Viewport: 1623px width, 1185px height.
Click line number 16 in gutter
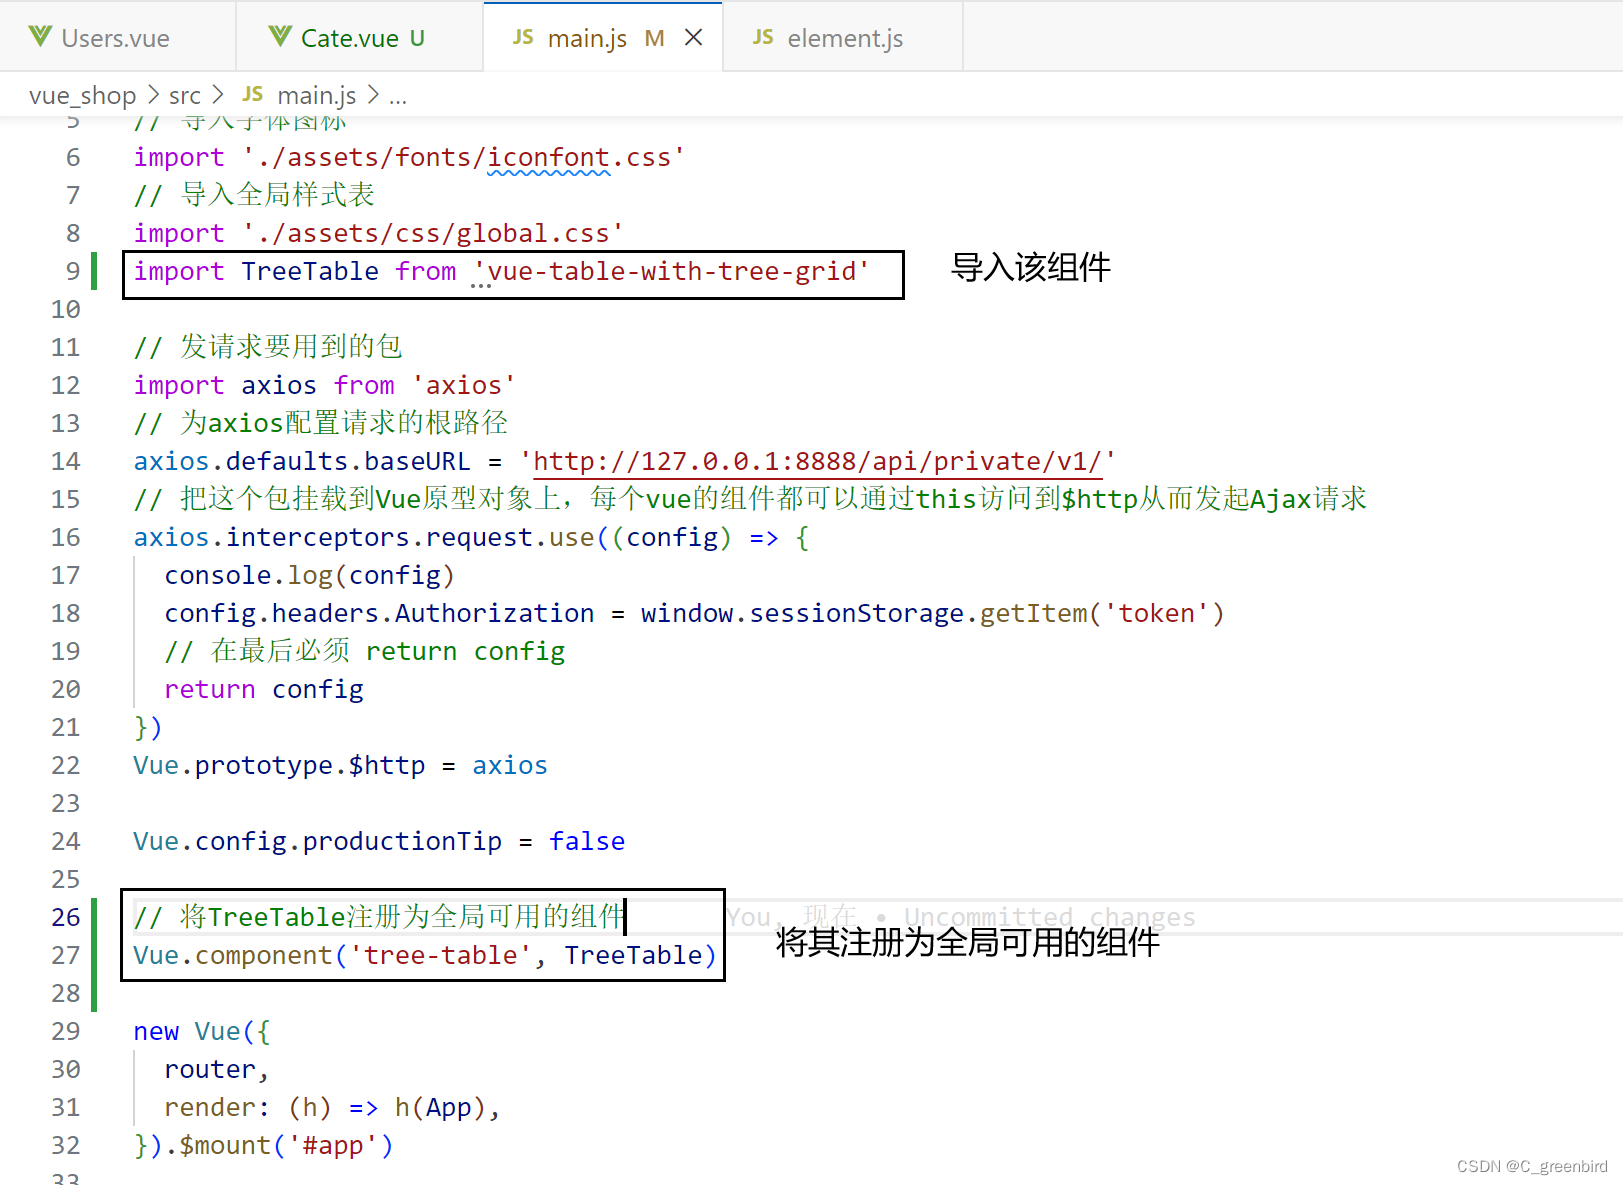66,537
